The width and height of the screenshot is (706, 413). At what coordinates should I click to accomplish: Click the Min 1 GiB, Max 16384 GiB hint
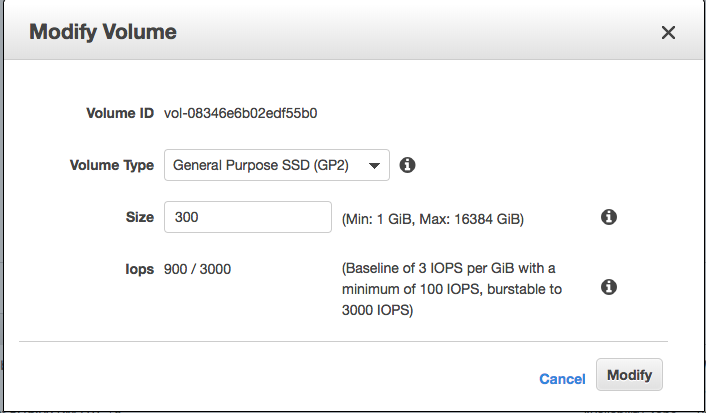coord(432,218)
